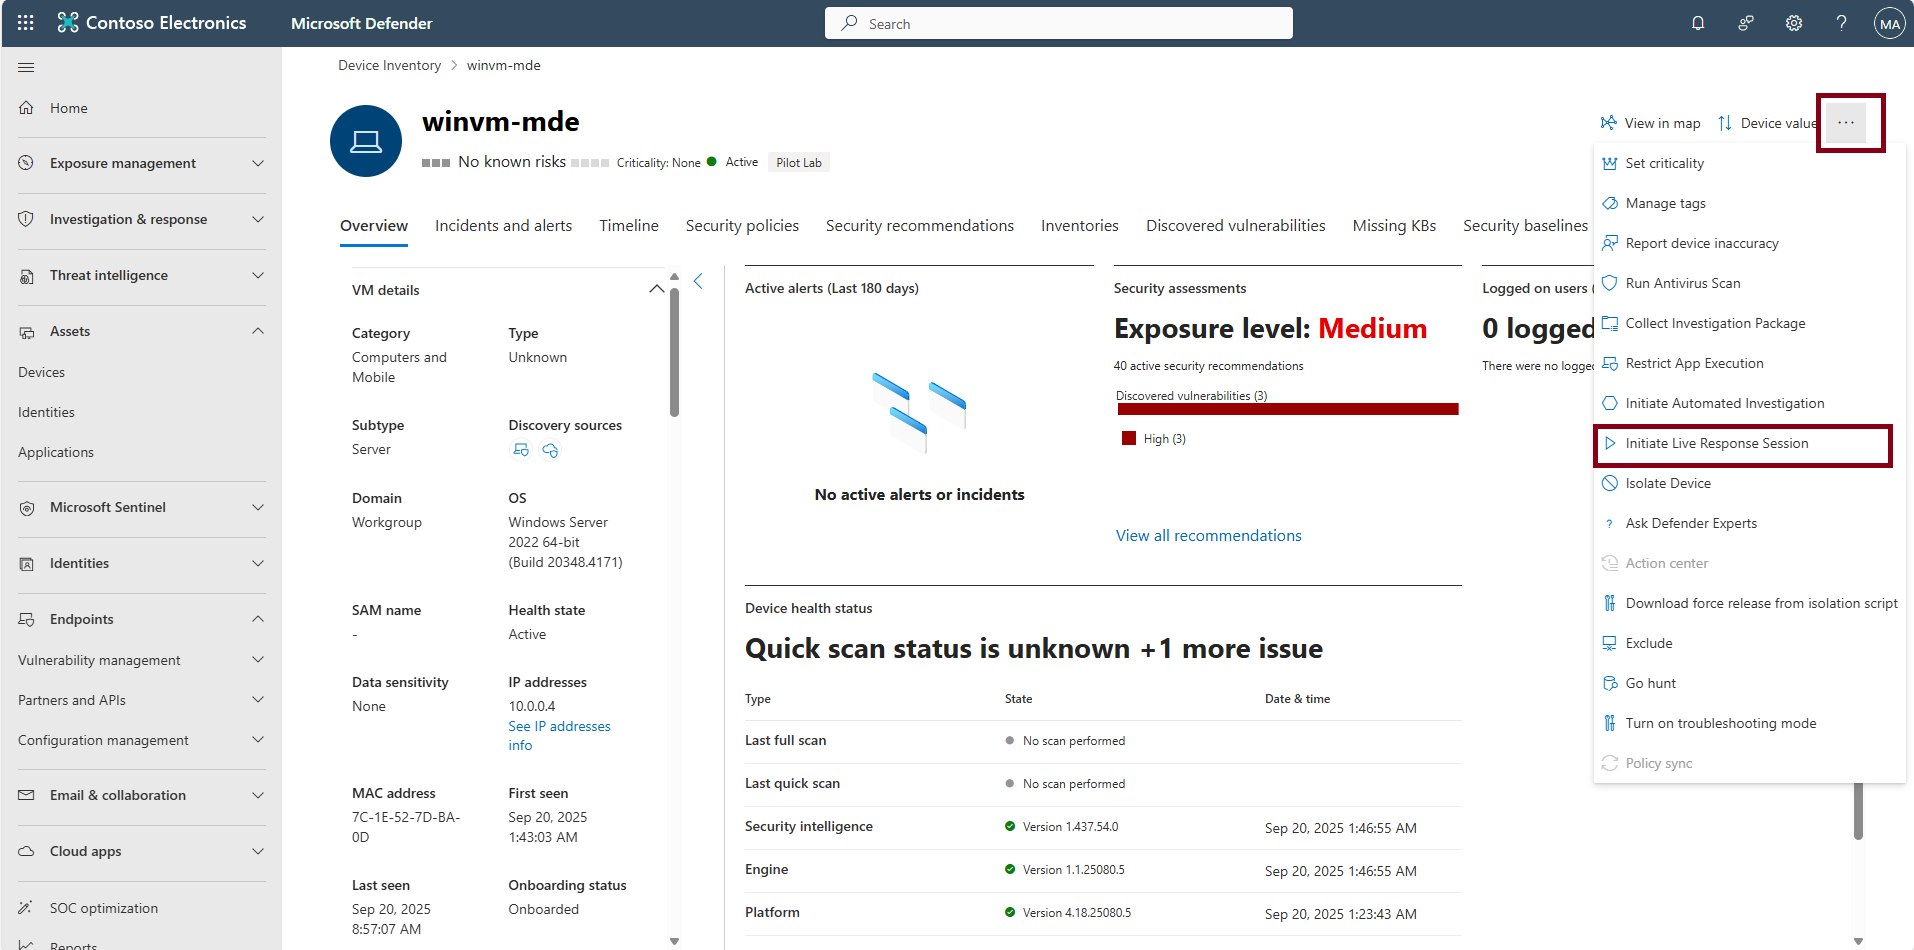The image size is (1914, 950).
Task: Open Devices under Assets
Action: [41, 372]
